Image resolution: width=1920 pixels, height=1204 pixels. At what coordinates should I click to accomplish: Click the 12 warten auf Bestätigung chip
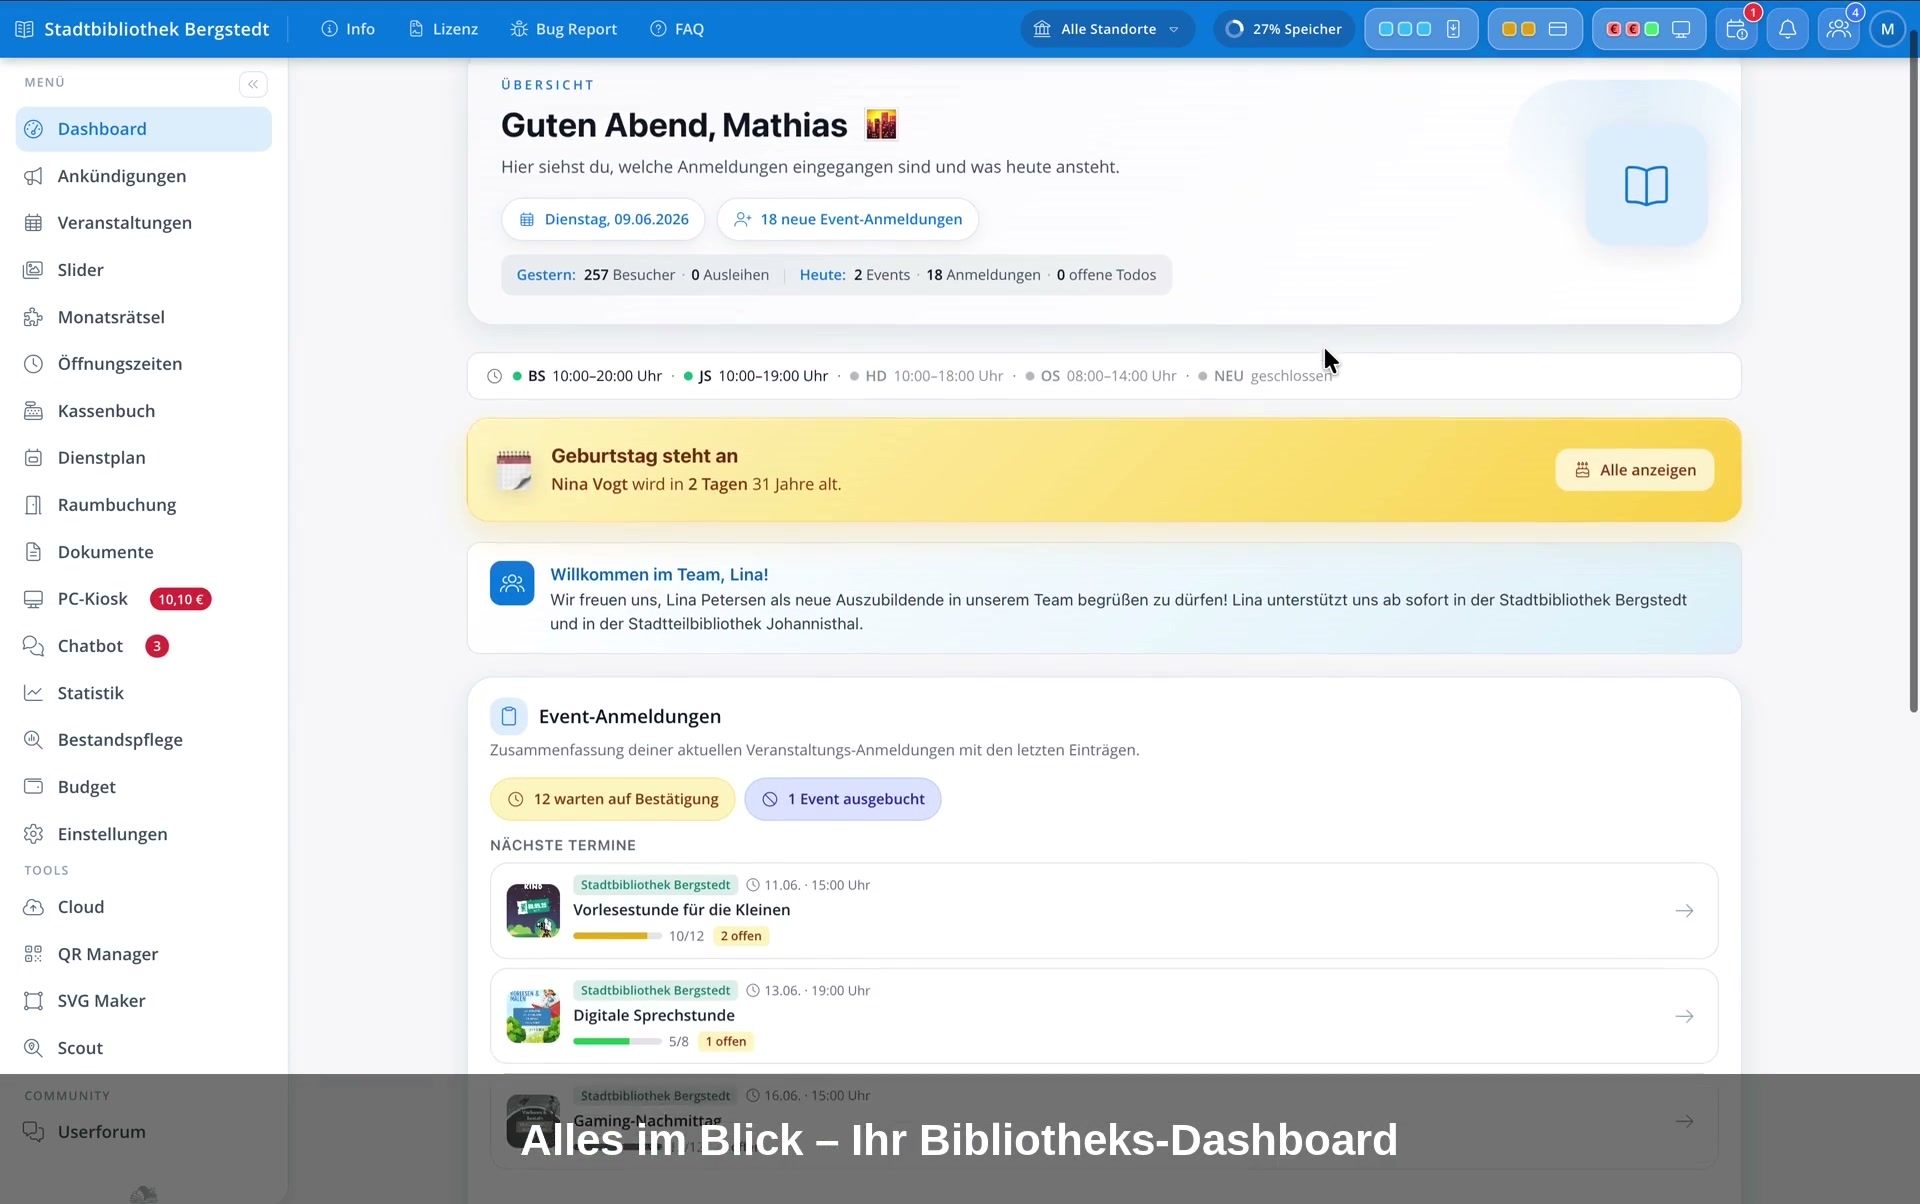(613, 799)
